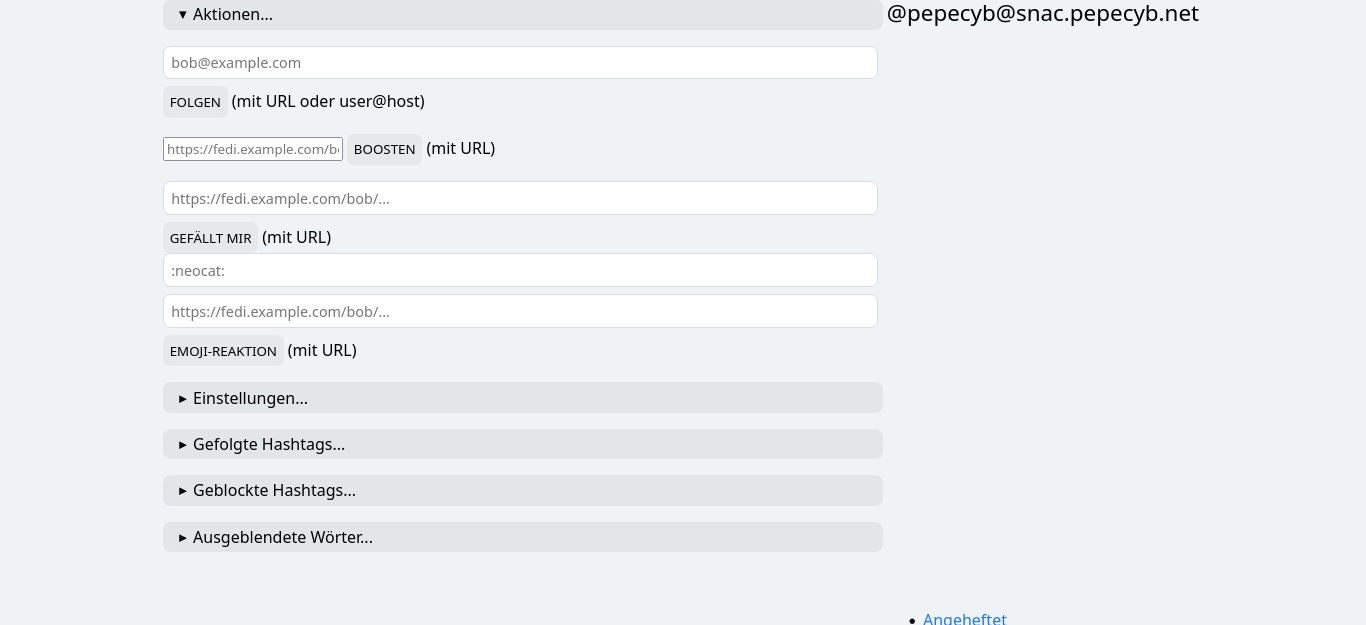Click the triangle arrow beside Geblockte Hashtags
Image resolution: width=1366 pixels, height=625 pixels.
(x=183, y=491)
